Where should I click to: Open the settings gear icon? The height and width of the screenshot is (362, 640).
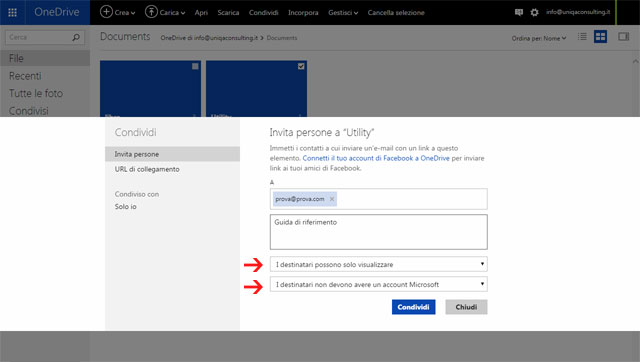[x=534, y=12]
